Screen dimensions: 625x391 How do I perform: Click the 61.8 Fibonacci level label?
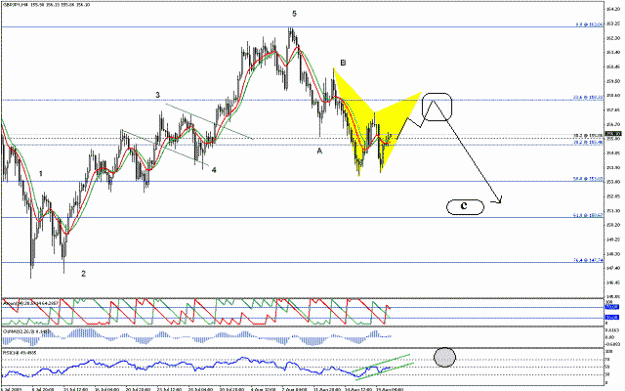tap(588, 215)
